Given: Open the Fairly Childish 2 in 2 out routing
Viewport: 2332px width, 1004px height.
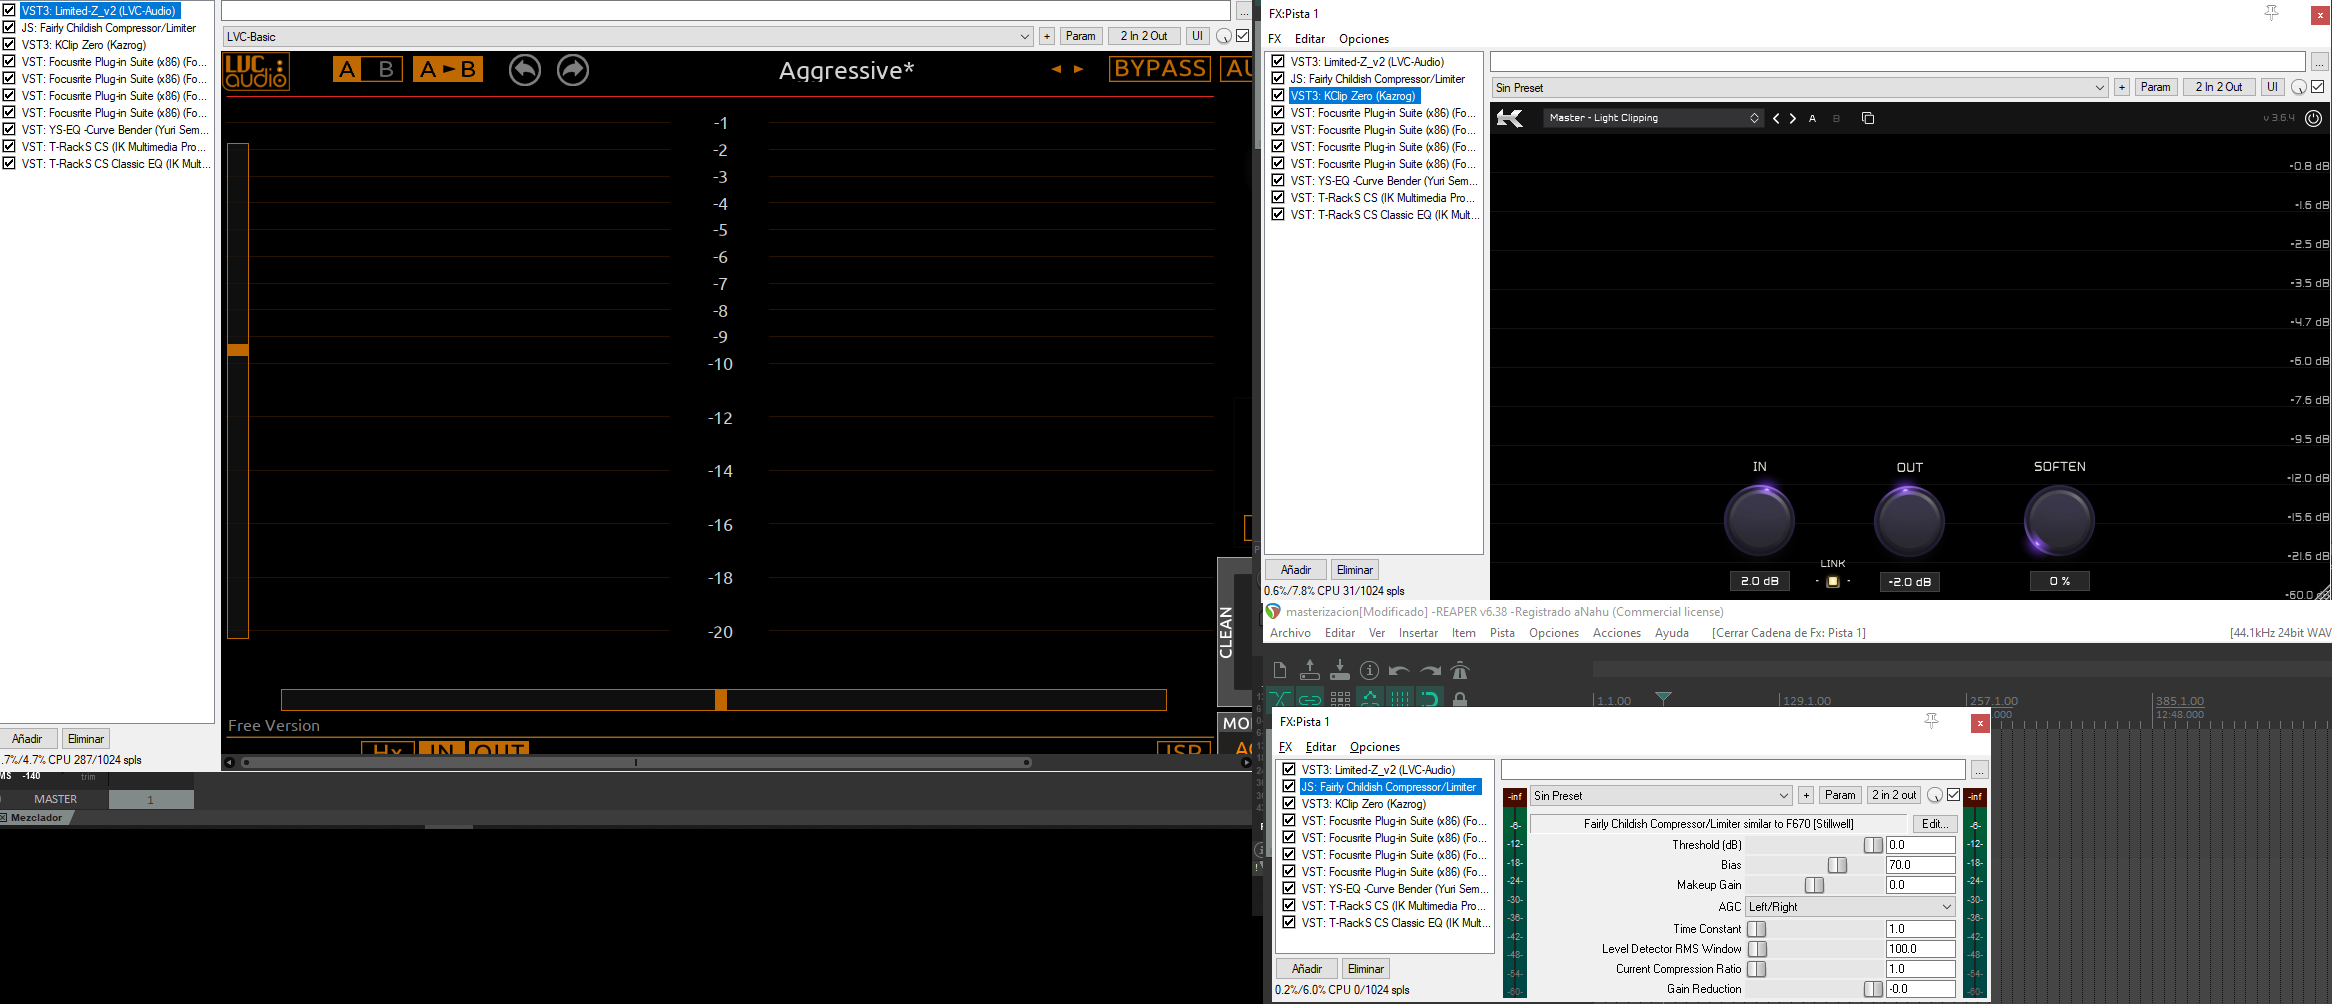Looking at the screenshot, I should click(x=1894, y=795).
